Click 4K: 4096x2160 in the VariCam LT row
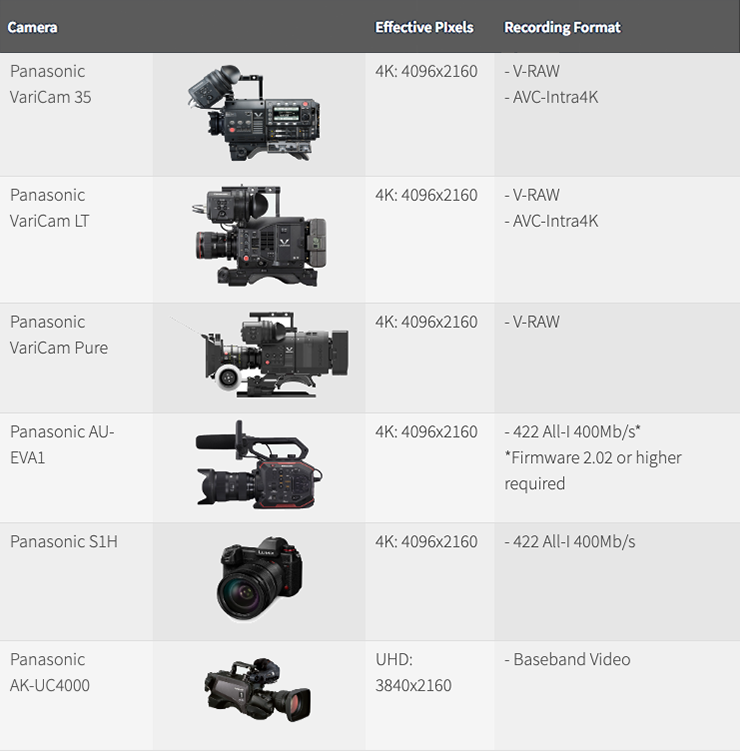 [x=426, y=195]
